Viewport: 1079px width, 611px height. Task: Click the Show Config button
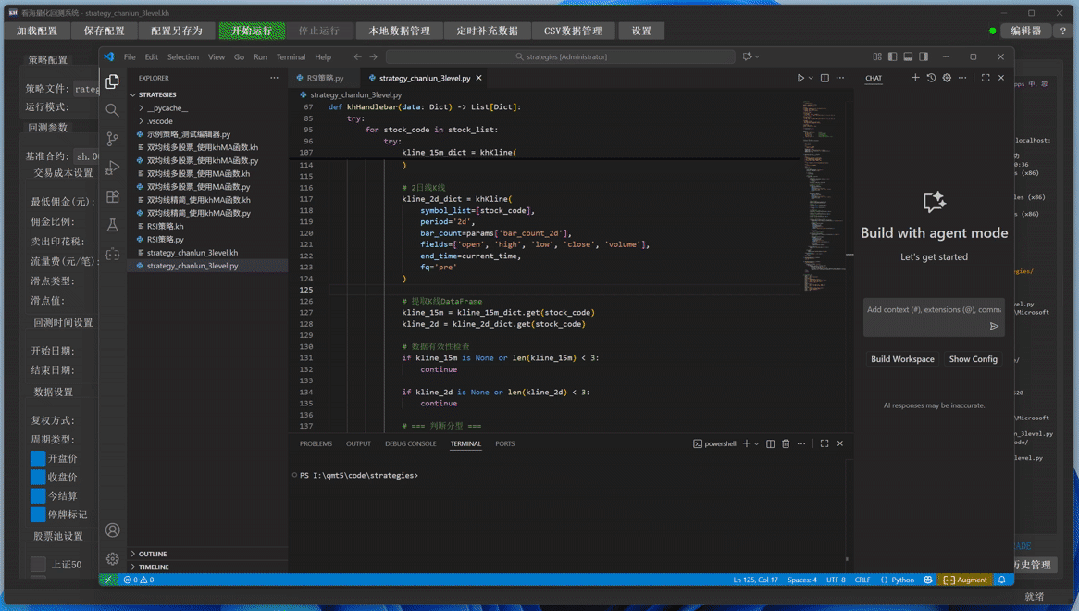[x=973, y=359]
